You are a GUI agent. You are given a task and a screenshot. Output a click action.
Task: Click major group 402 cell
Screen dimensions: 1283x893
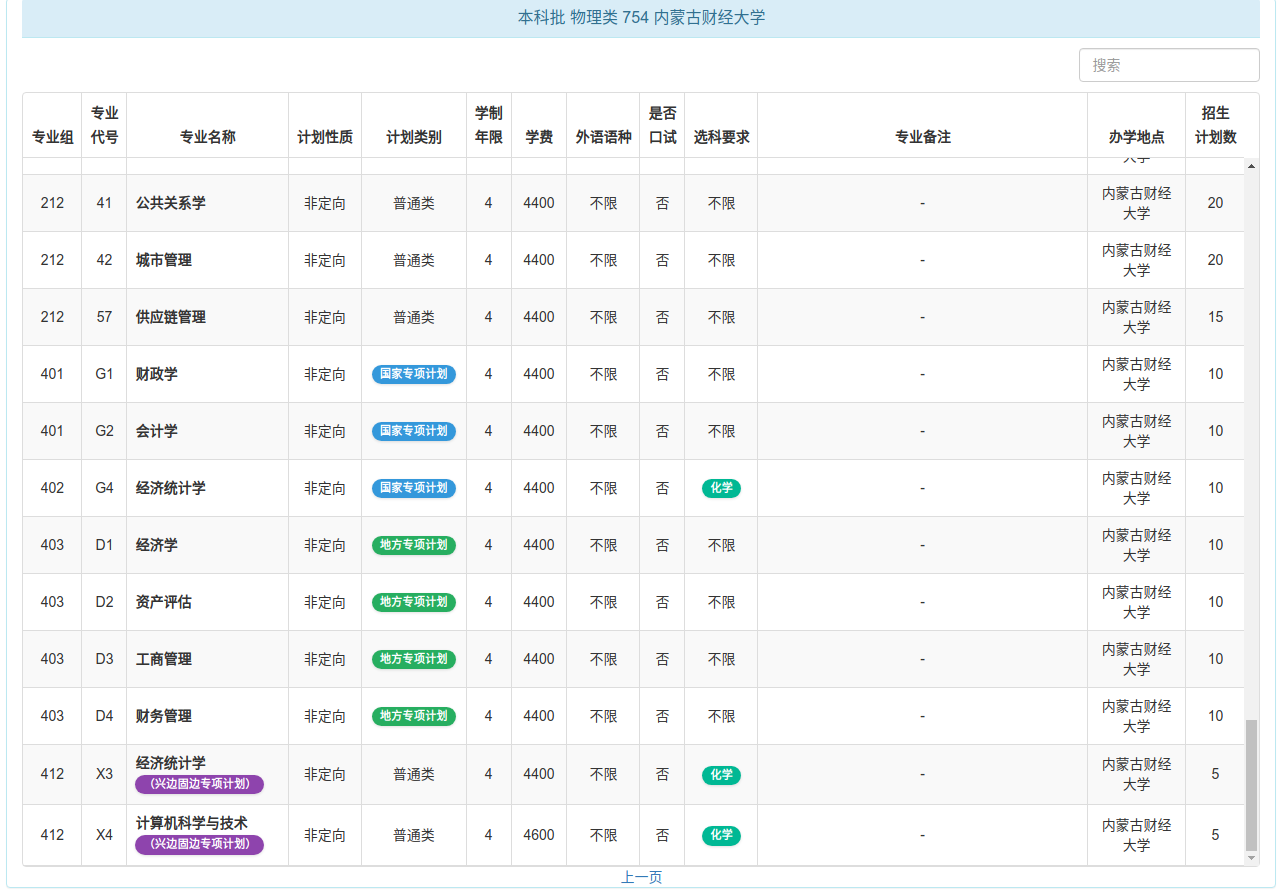[52, 488]
